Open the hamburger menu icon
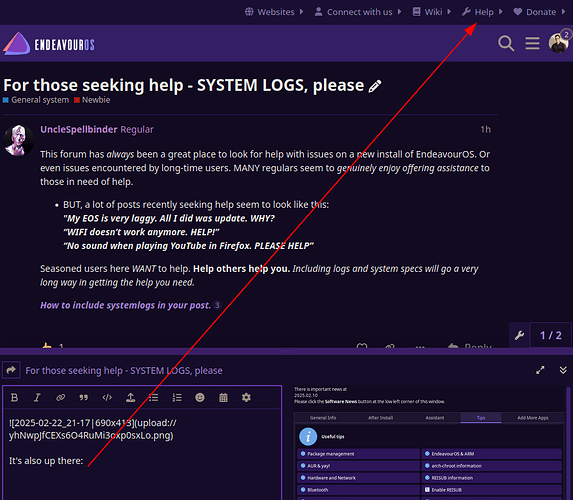This screenshot has width=573, height=500. coord(532,43)
